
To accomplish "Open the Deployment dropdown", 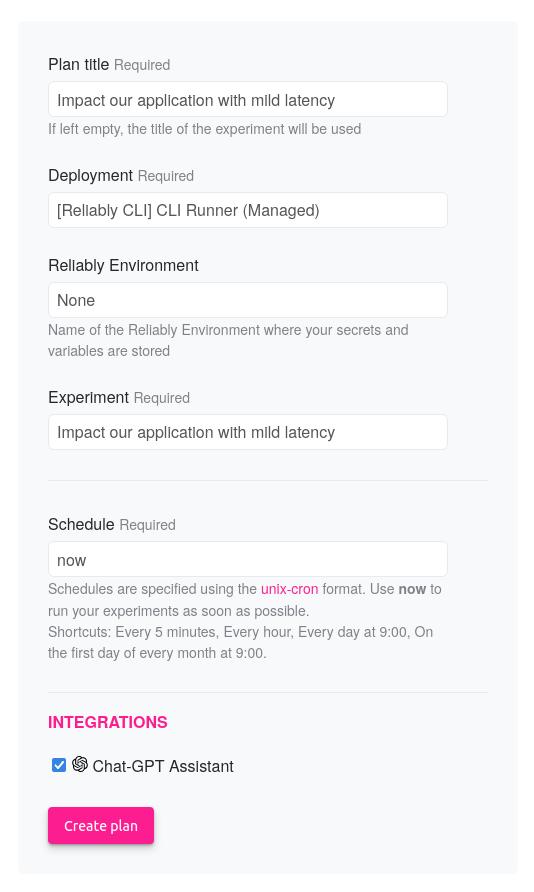I will [248, 210].
